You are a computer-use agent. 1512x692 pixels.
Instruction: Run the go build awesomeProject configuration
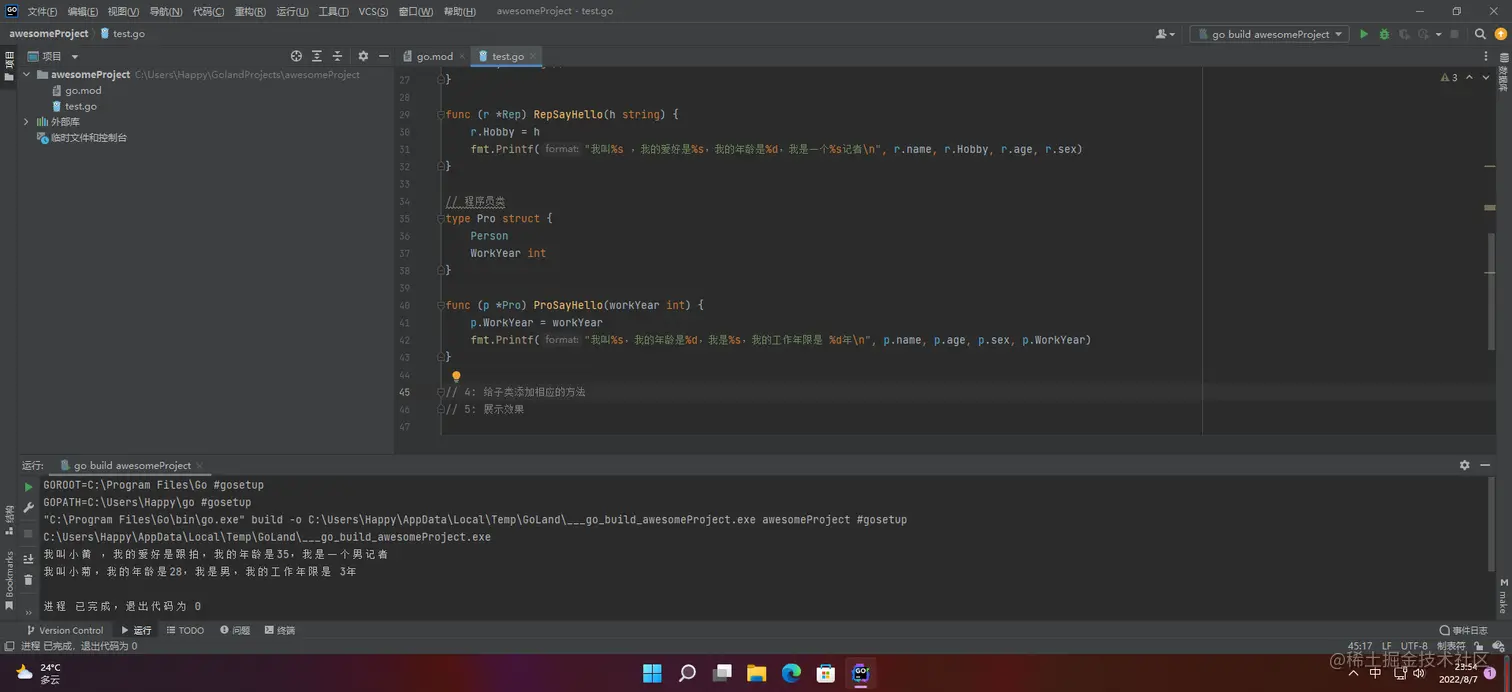pyautogui.click(x=1363, y=34)
